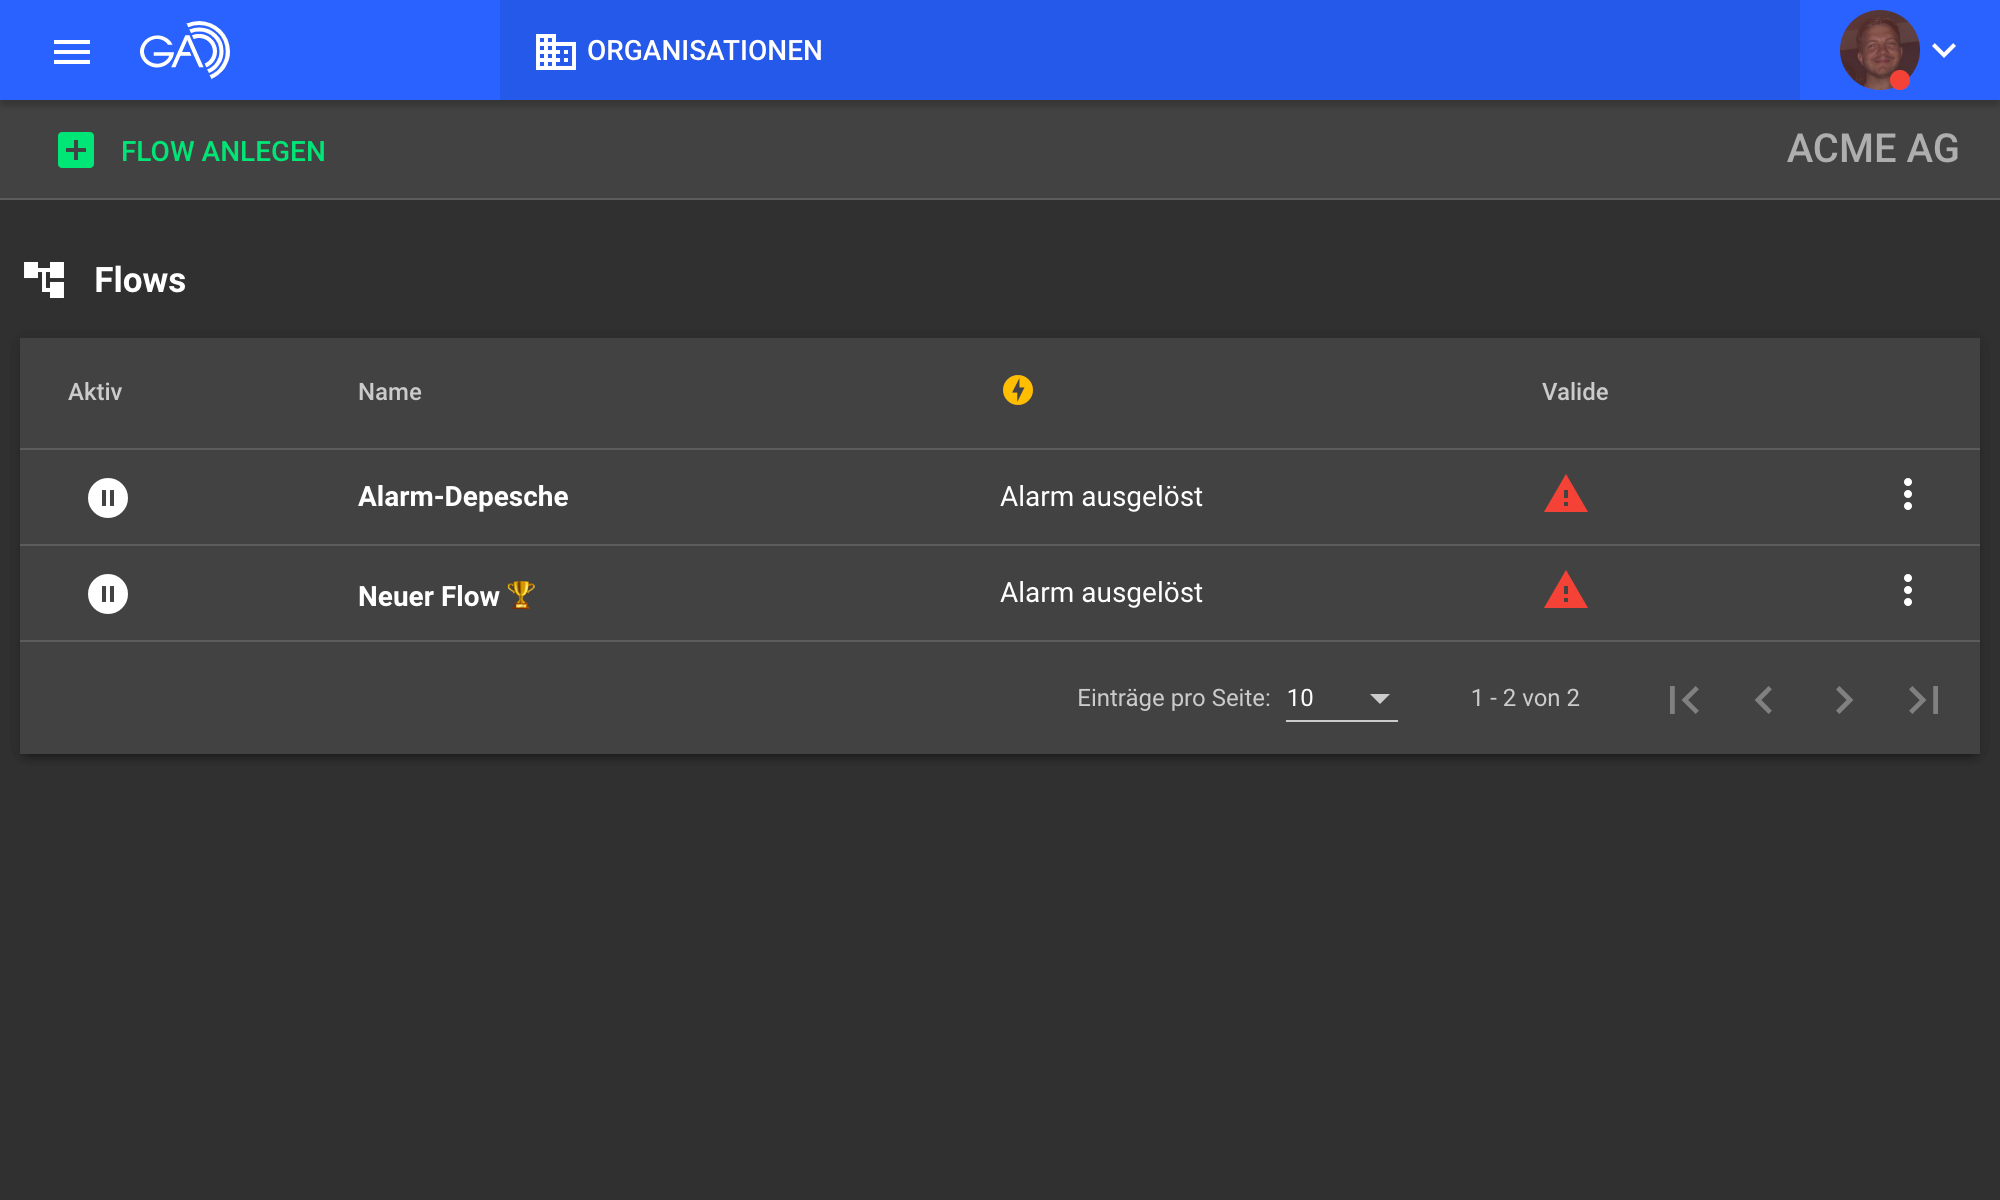The image size is (2000, 1200).
Task: Click the GA logo
Action: point(185,50)
